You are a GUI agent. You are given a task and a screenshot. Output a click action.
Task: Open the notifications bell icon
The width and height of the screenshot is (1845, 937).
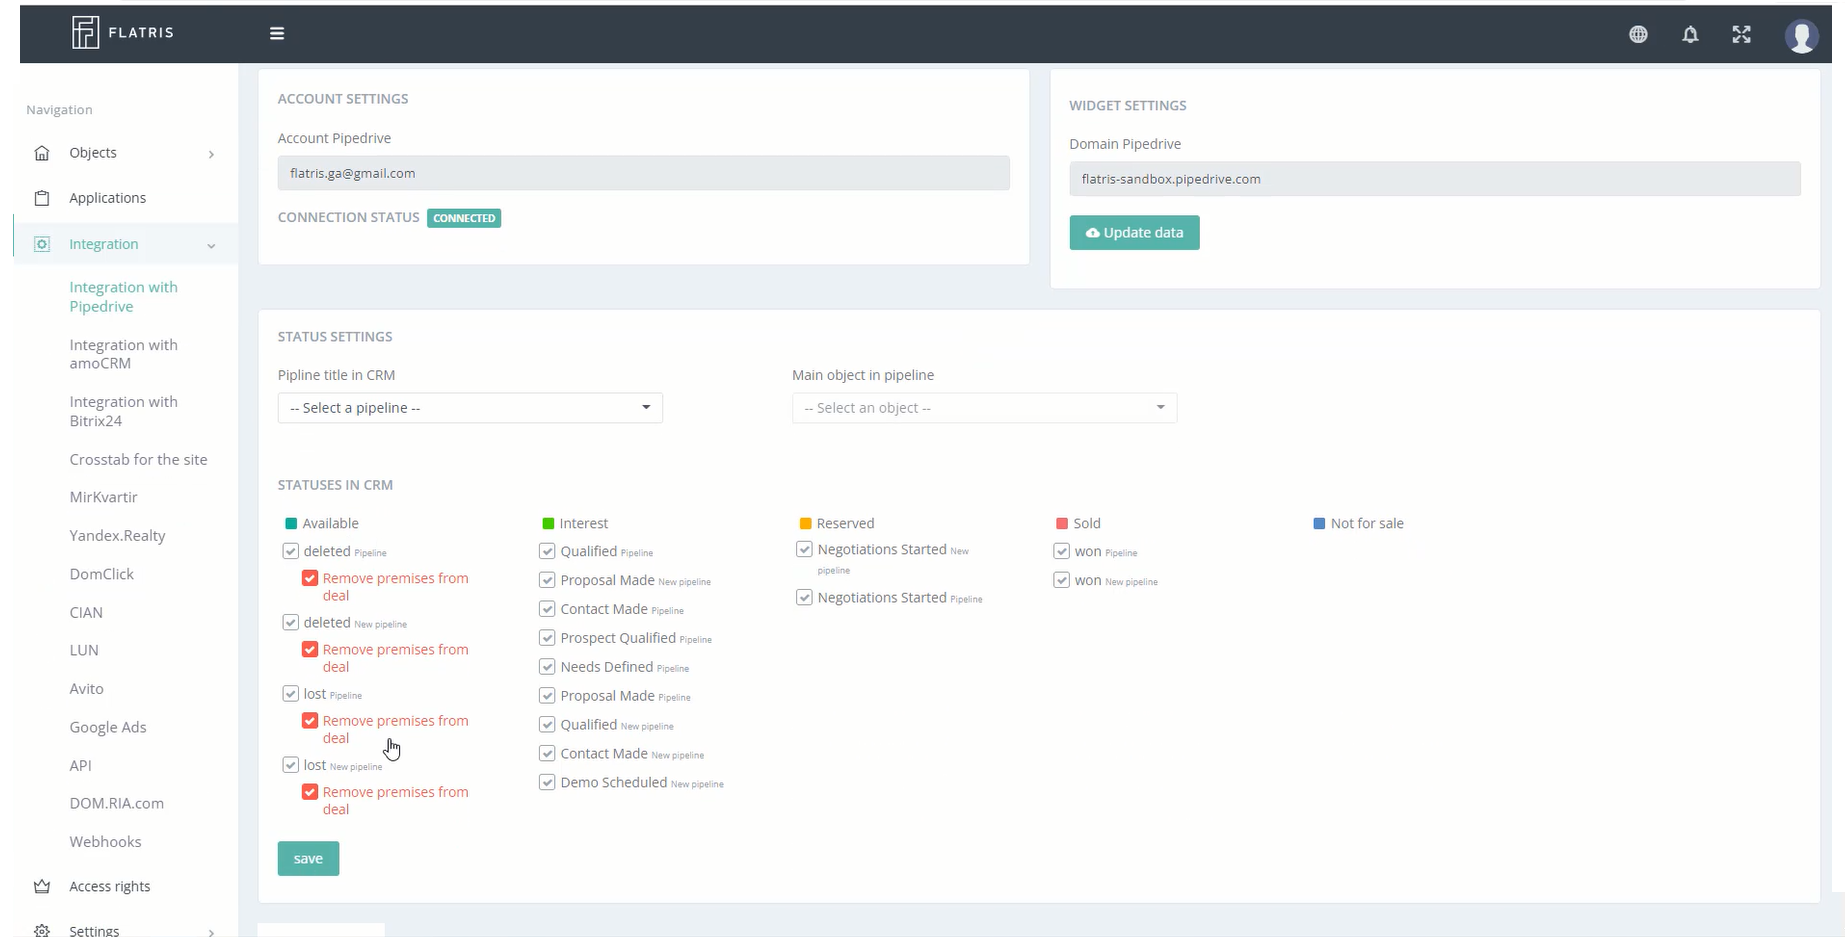(x=1690, y=34)
